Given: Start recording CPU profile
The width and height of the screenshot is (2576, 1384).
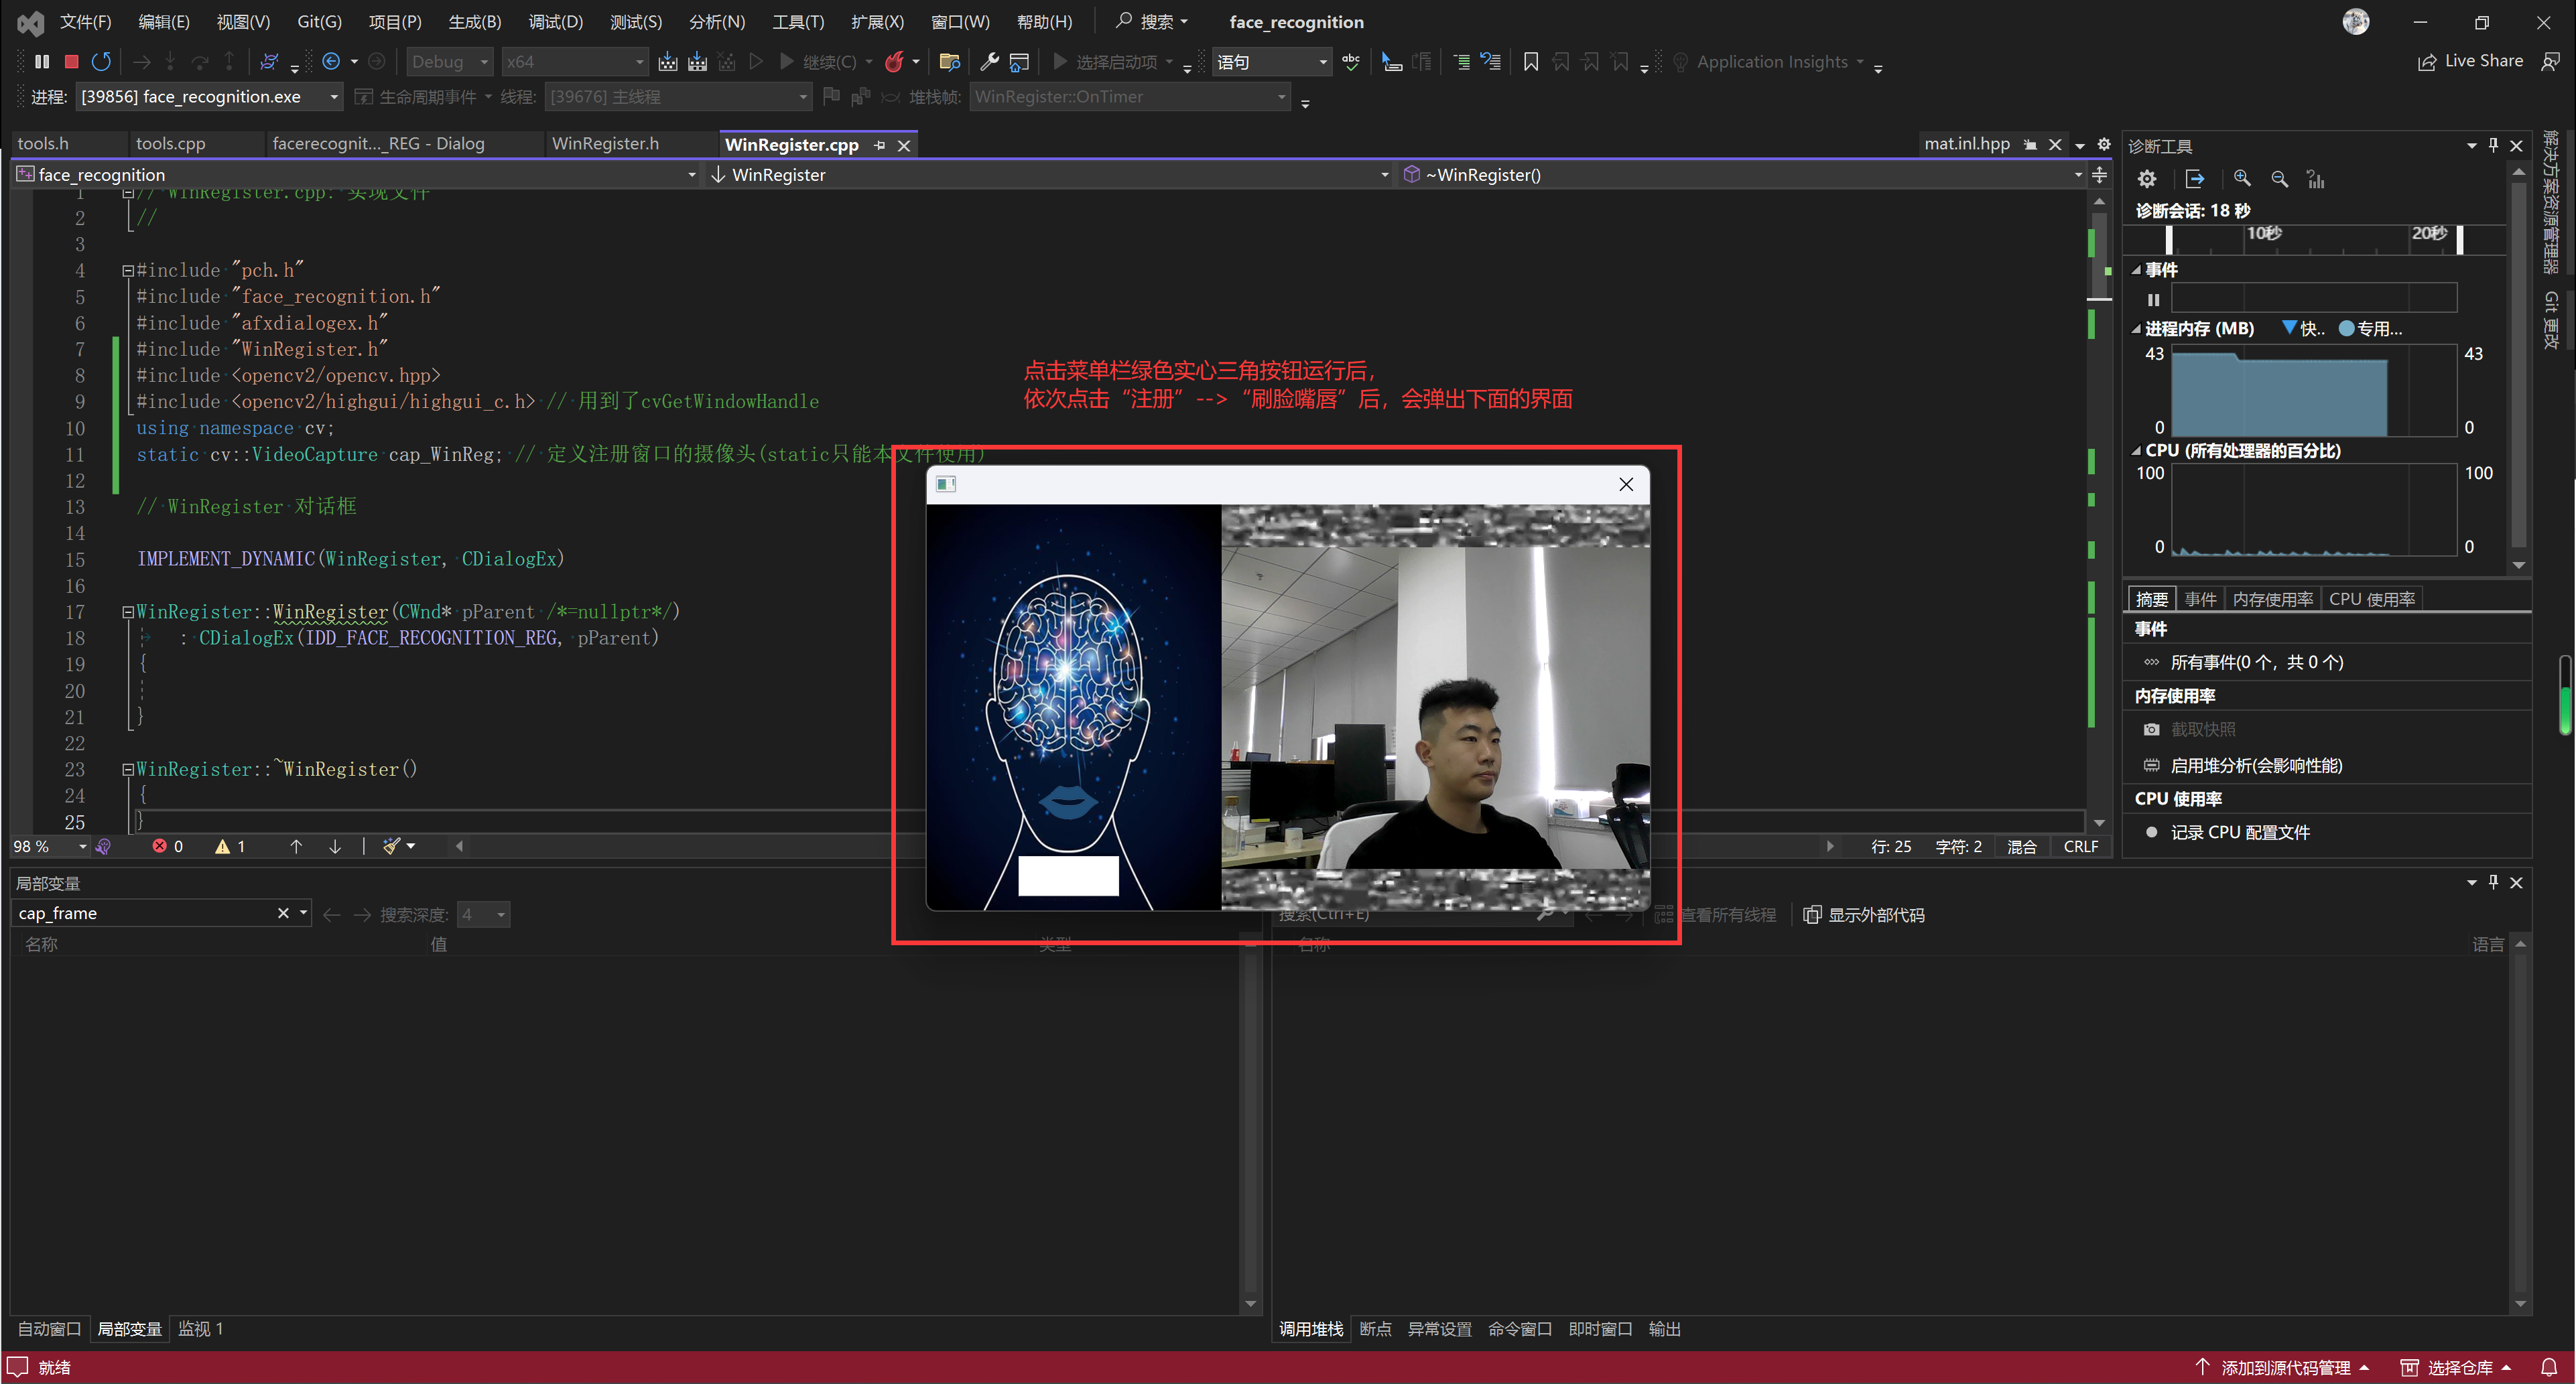Looking at the screenshot, I should coord(2239,833).
